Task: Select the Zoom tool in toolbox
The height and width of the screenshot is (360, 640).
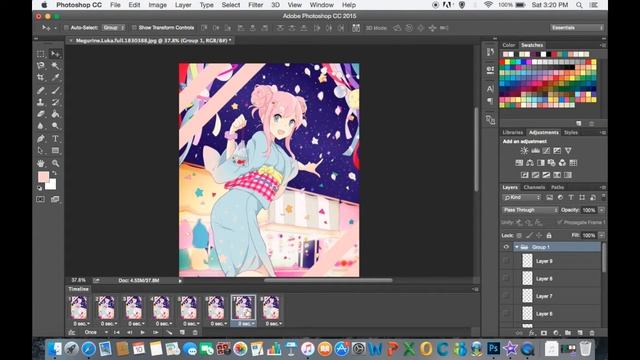Action: click(x=55, y=163)
